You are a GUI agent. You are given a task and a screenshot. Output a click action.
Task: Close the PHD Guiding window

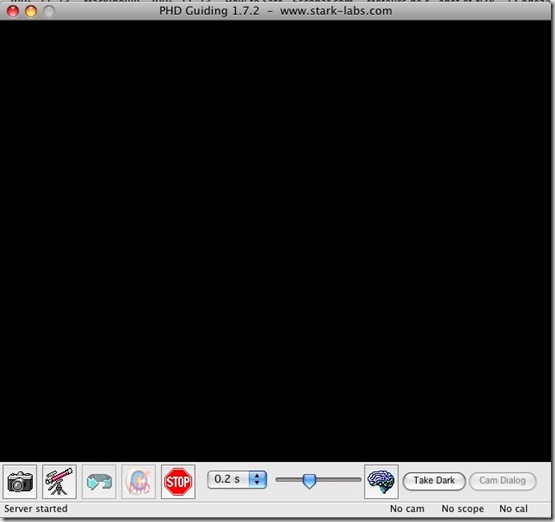tap(13, 11)
